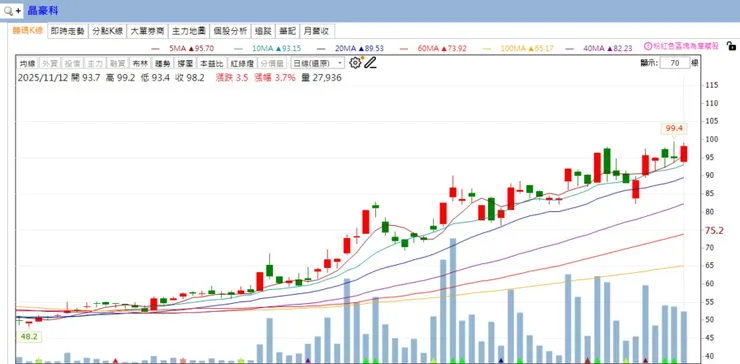
Task: Toggle the 均線 moving average overlay
Action: click(27, 63)
